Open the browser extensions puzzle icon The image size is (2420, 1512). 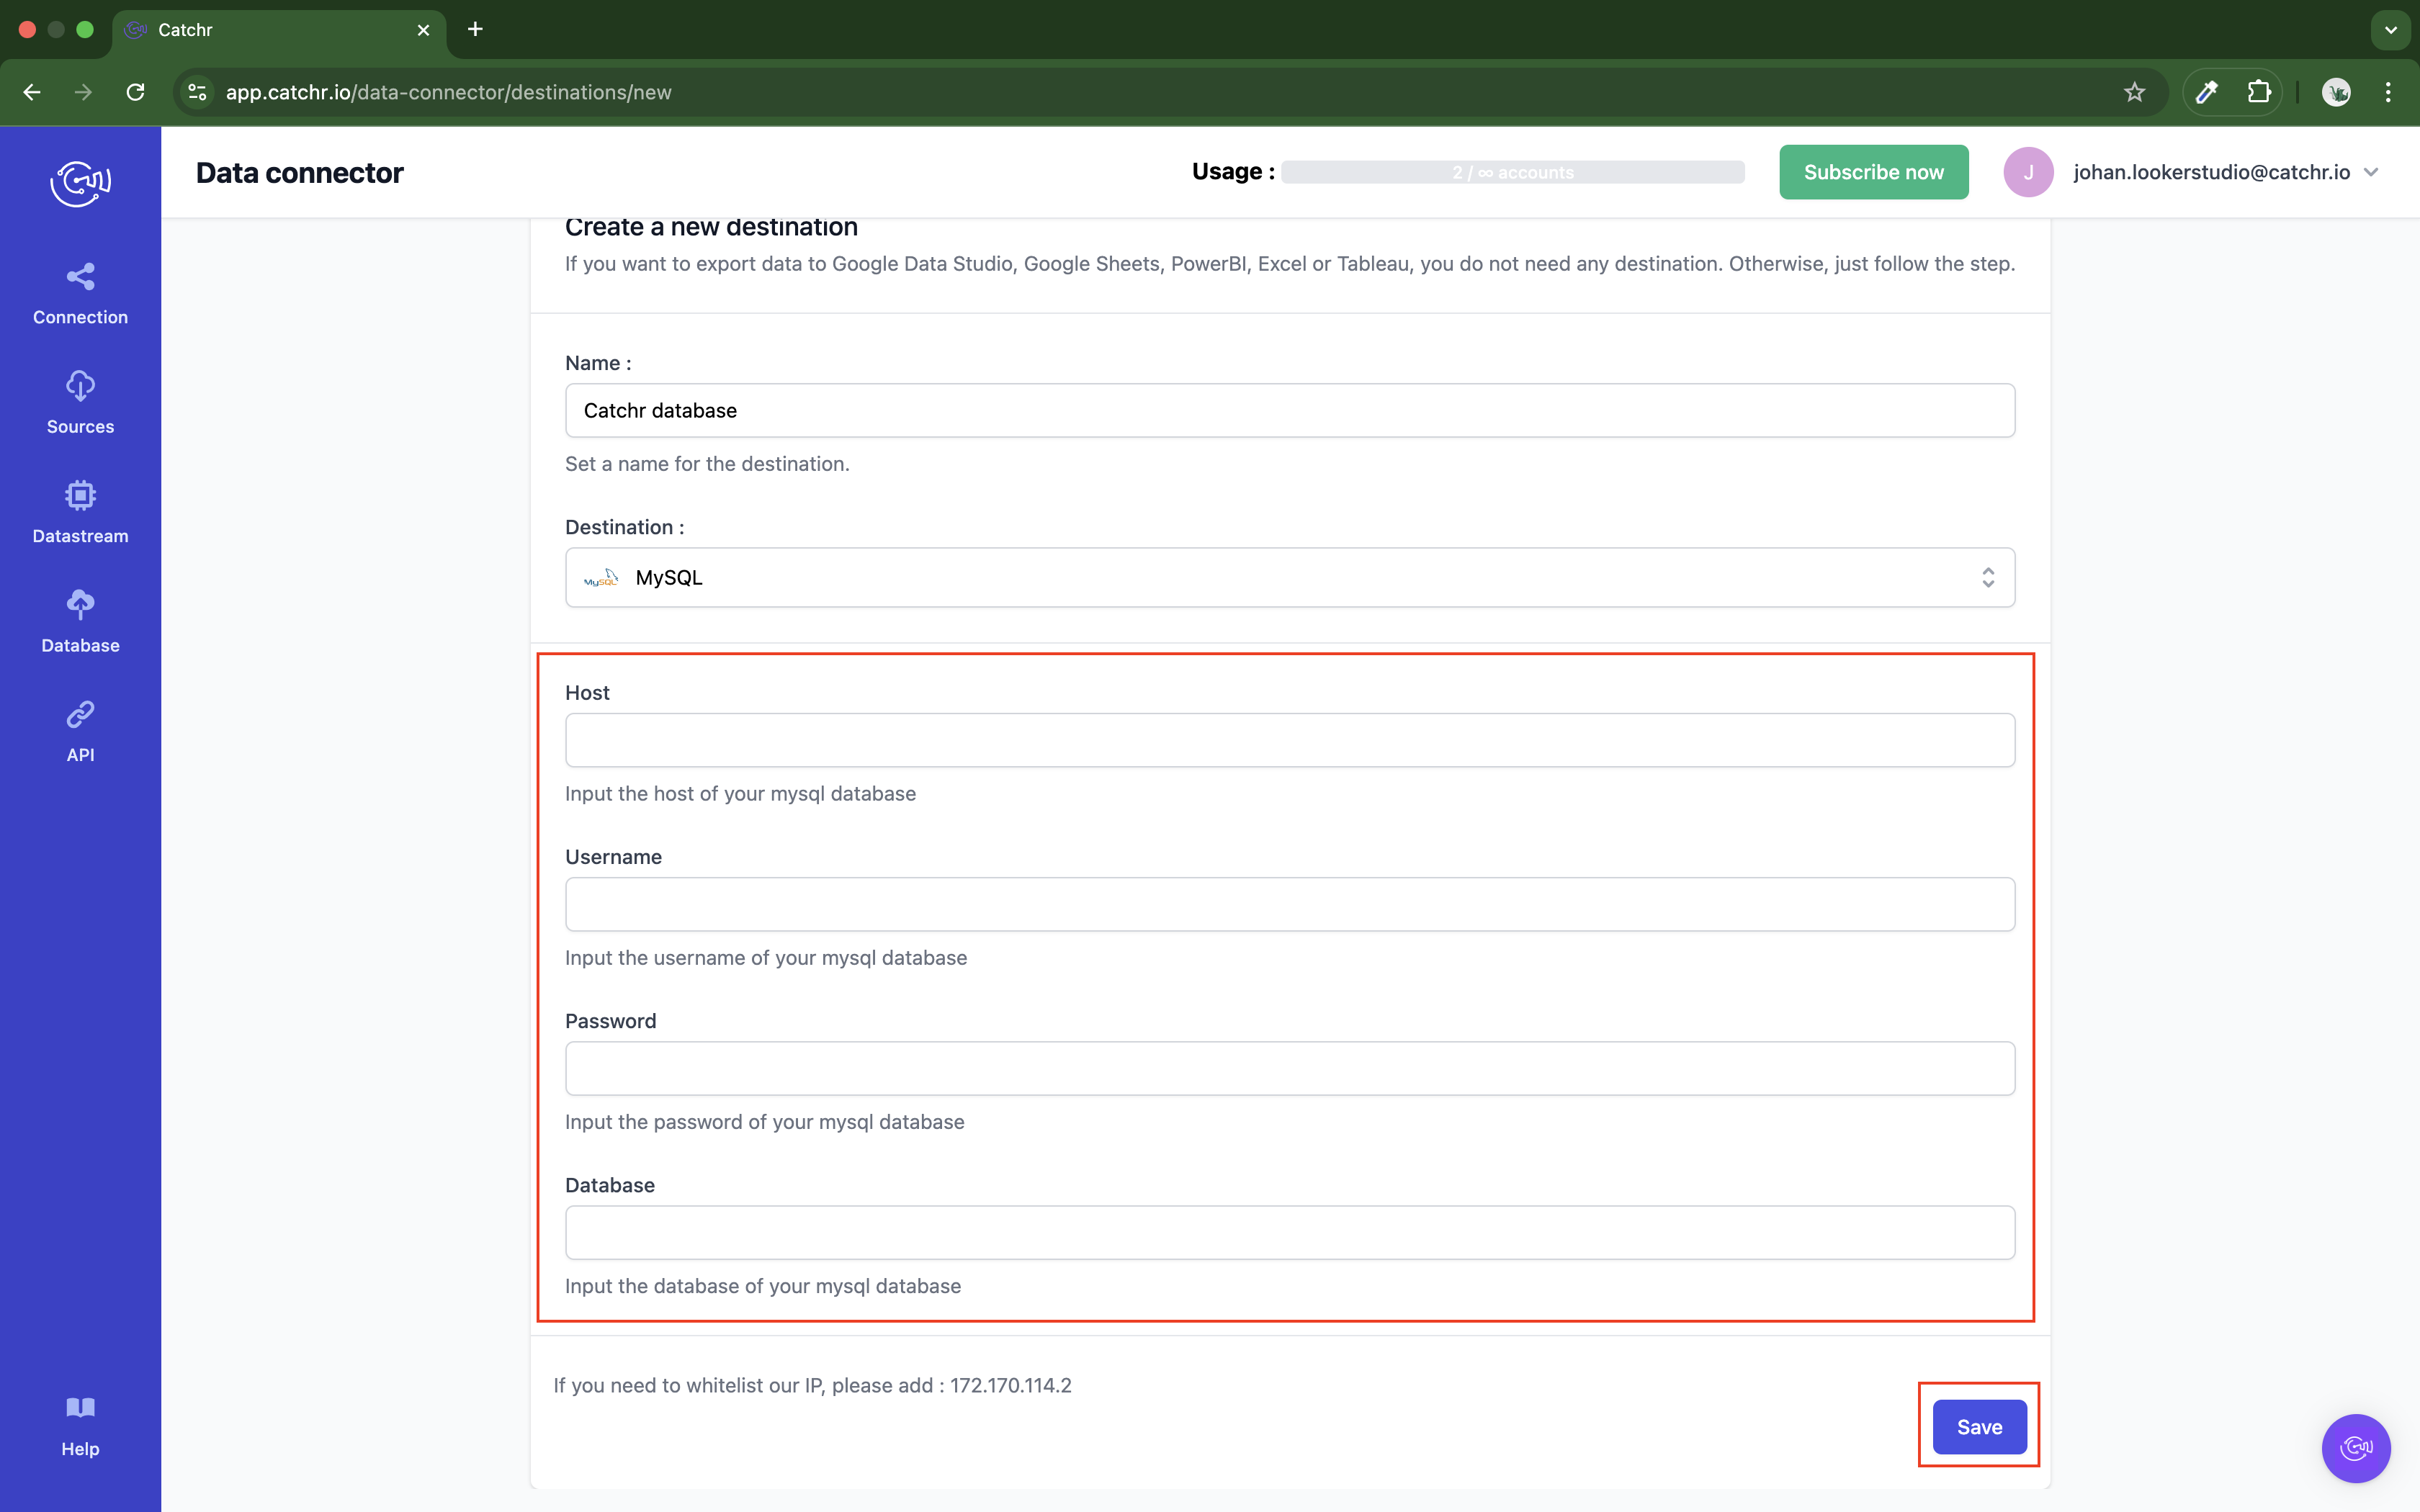[x=2259, y=92]
